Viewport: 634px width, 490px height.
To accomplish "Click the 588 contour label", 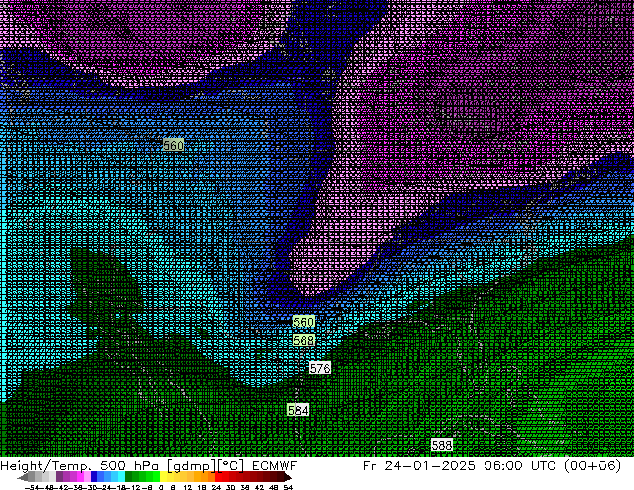I will [442, 446].
